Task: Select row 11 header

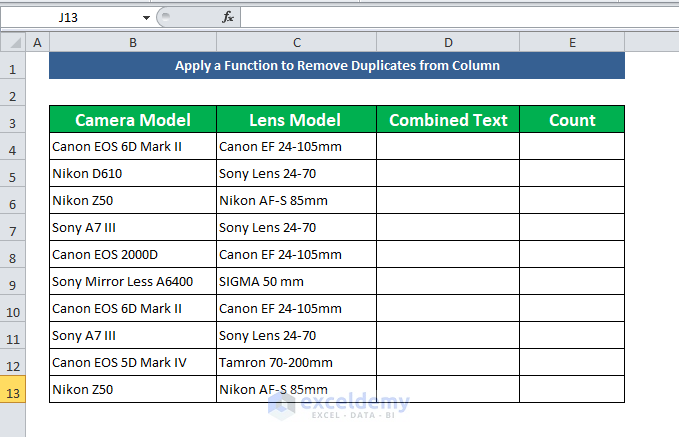Action: click(13, 335)
